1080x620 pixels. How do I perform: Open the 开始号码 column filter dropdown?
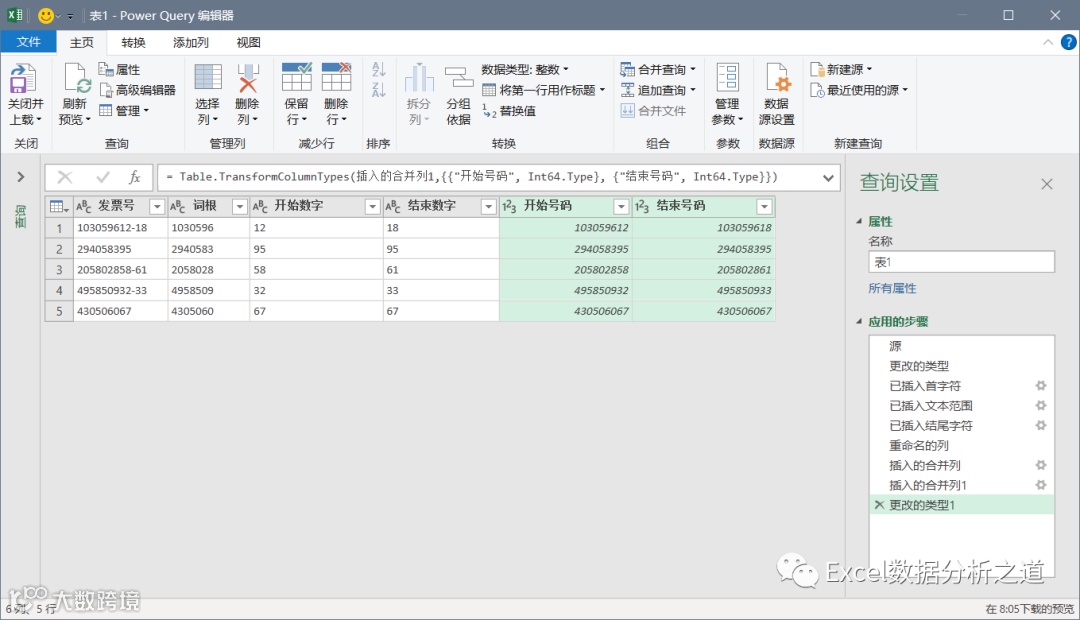pyautogui.click(x=621, y=207)
